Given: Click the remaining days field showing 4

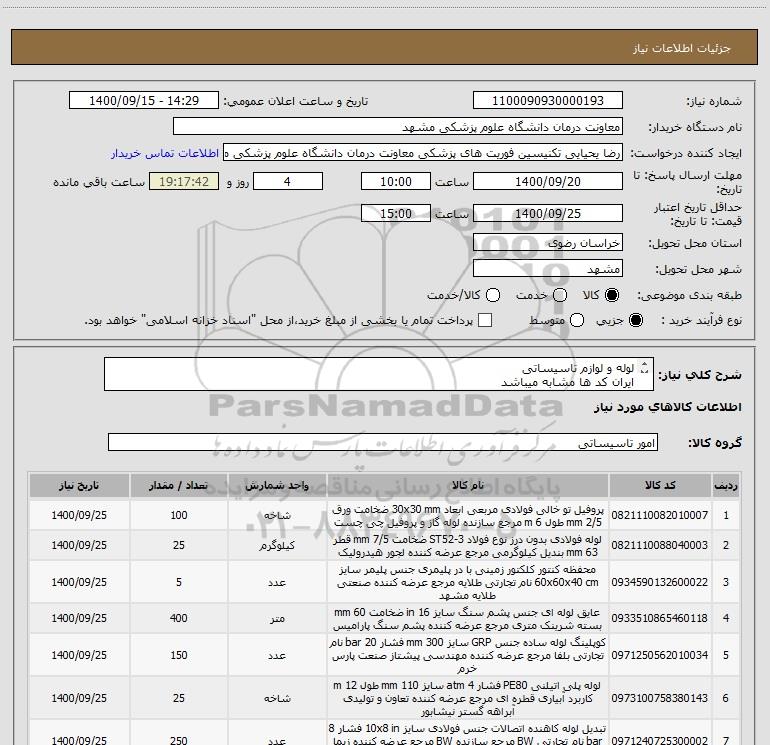Looking at the screenshot, I should click(288, 182).
